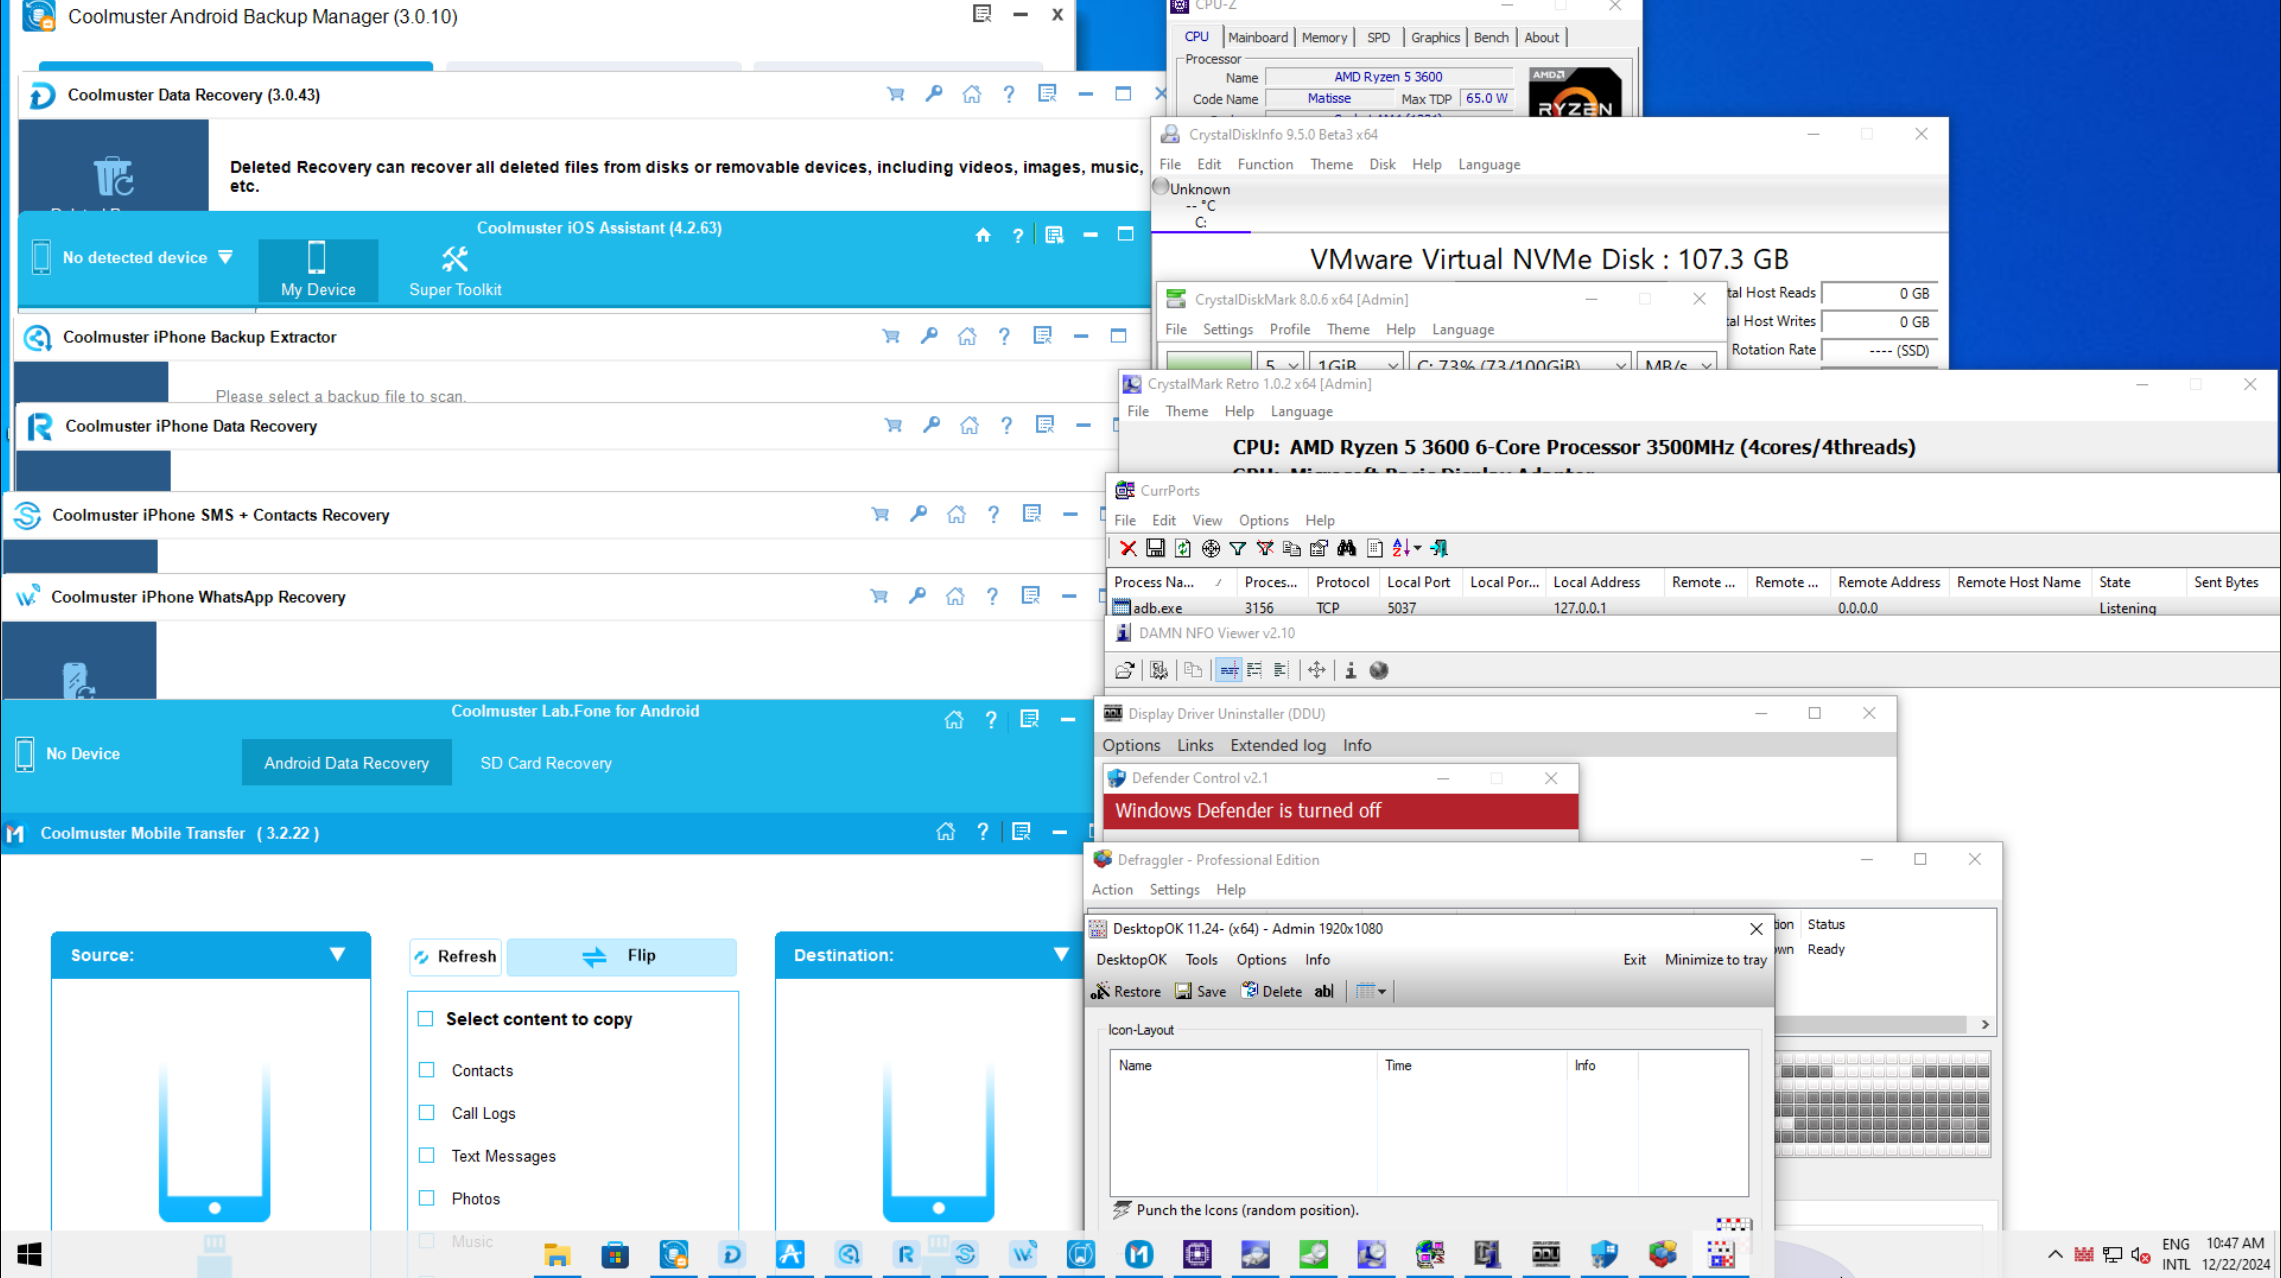Click help icon in Coolmuster iPhone Backup Extractor

(1004, 336)
